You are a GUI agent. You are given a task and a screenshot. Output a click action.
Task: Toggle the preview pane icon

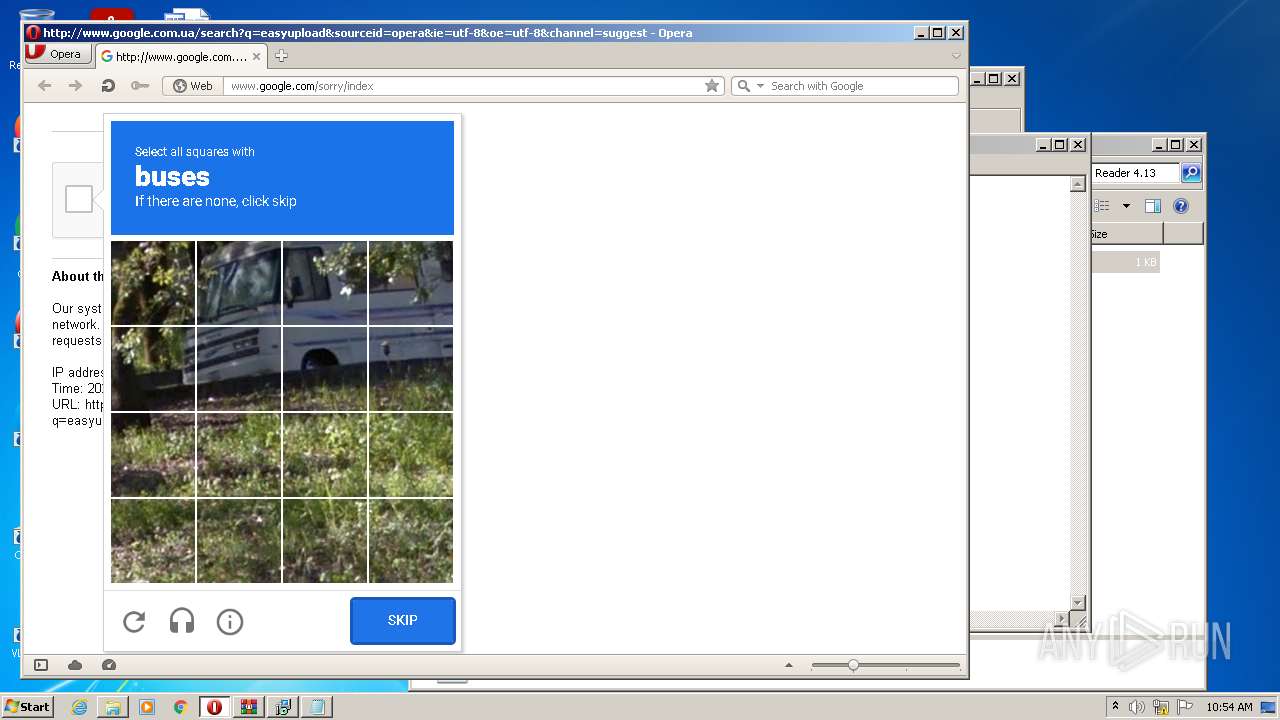[1153, 206]
